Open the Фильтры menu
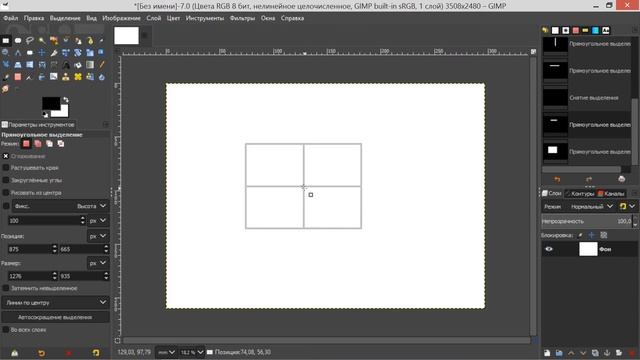The height and width of the screenshot is (360, 640). click(242, 18)
